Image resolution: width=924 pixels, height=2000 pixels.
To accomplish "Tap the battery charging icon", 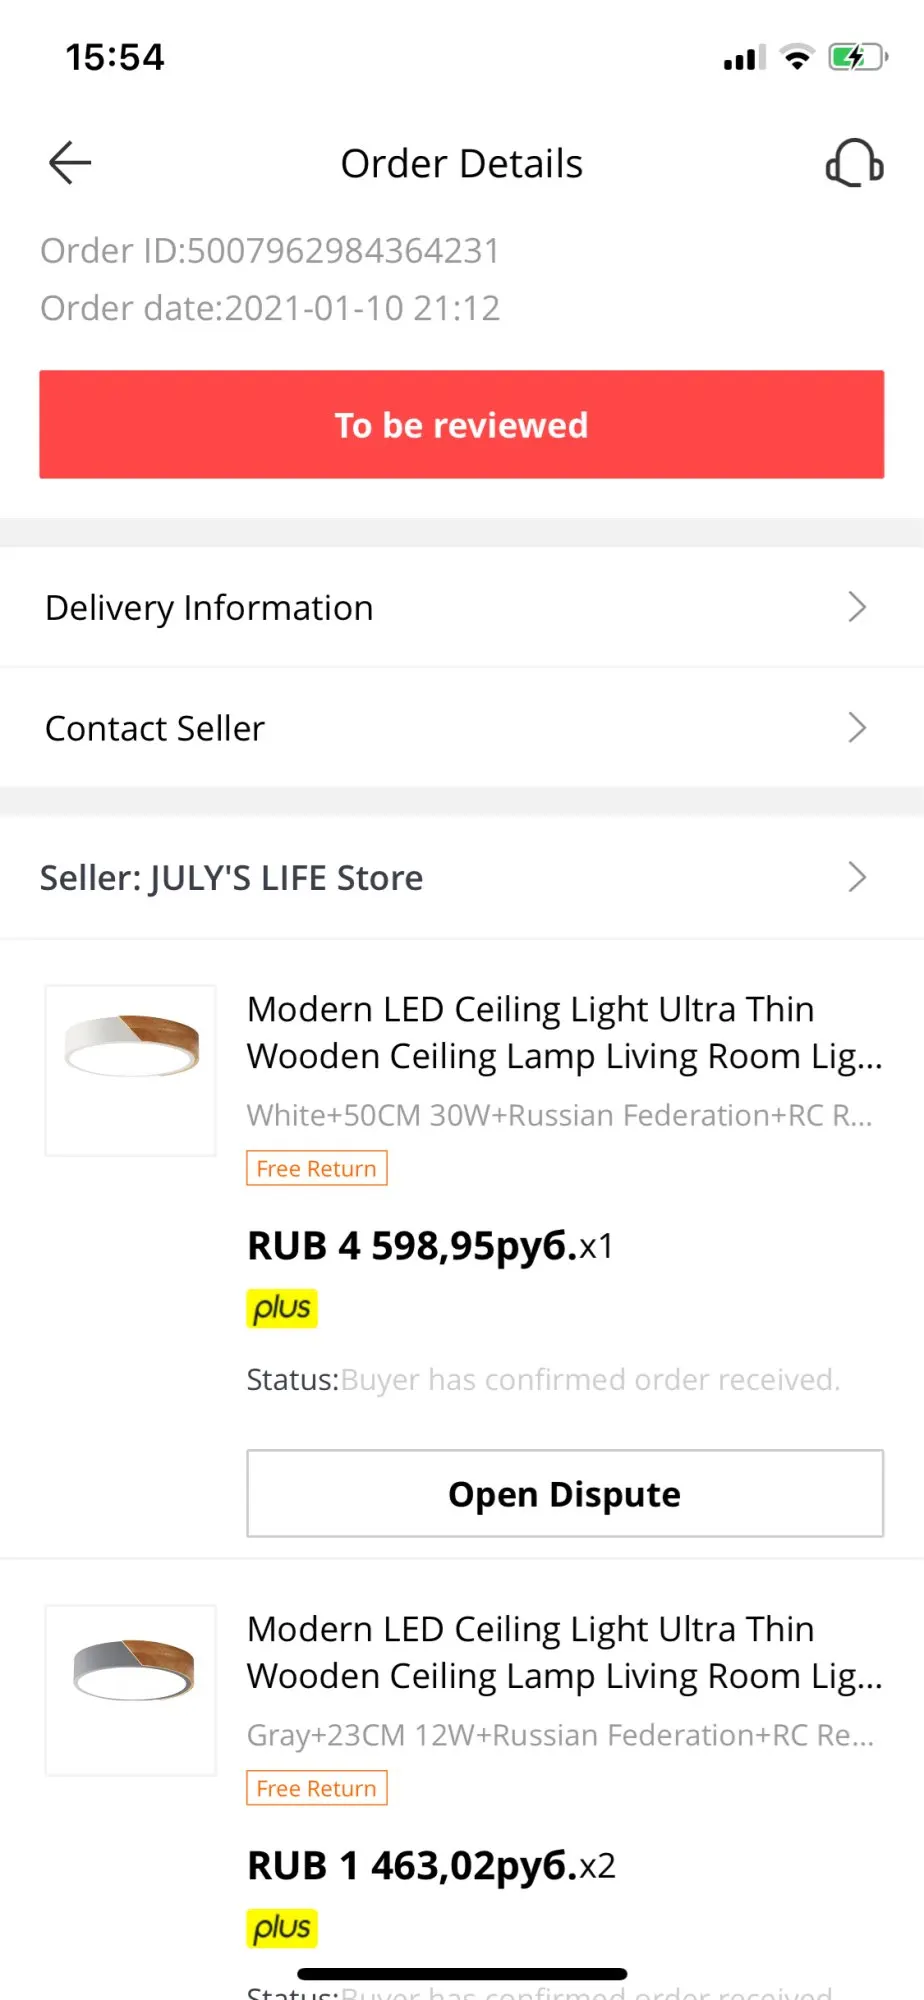I will tap(858, 57).
